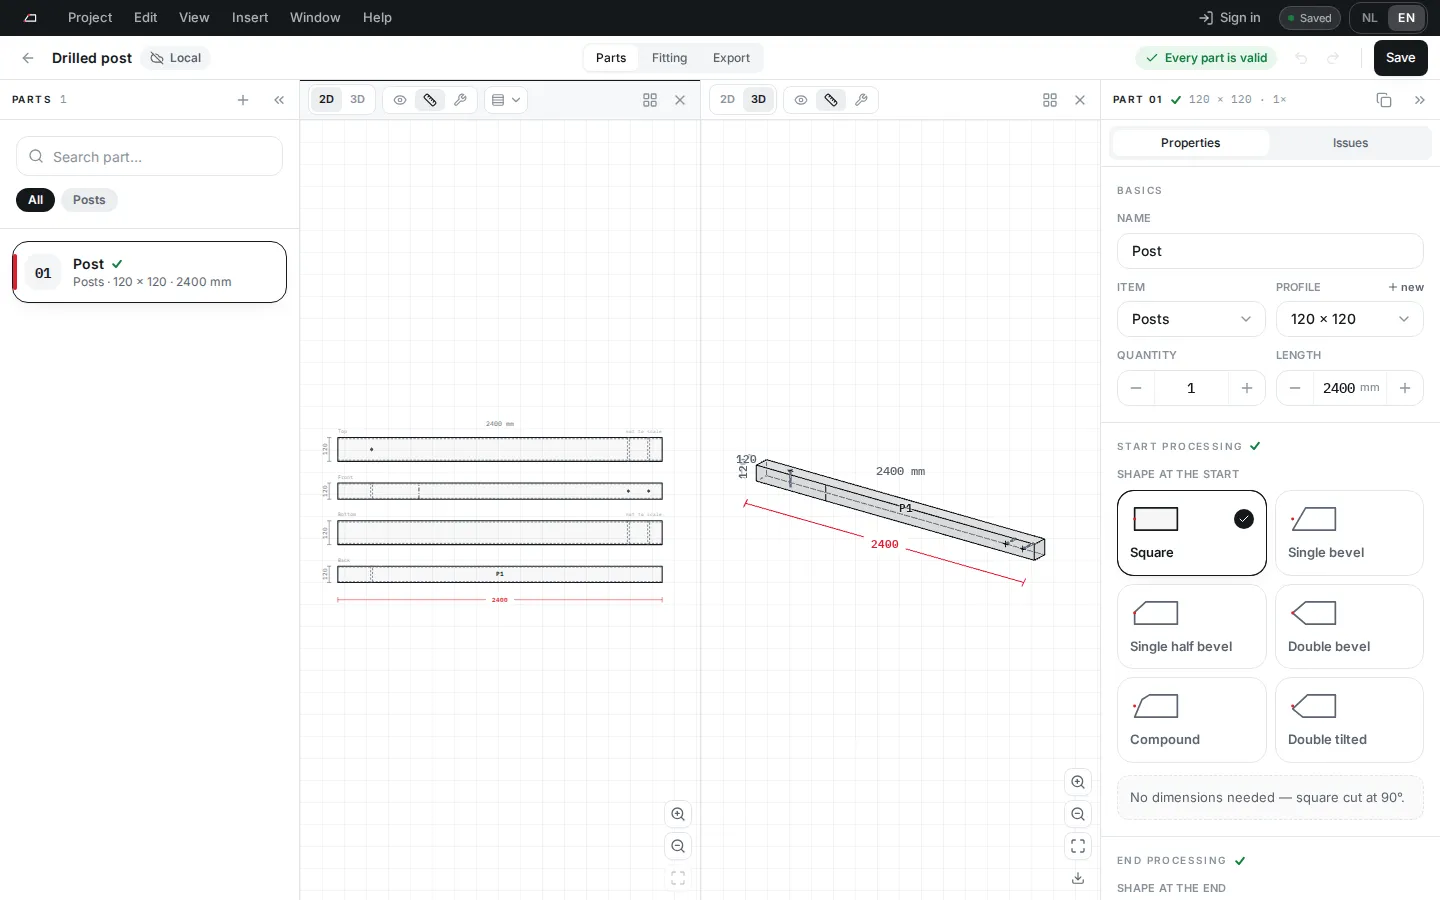
Task: Open the Project menu
Action: click(x=90, y=18)
